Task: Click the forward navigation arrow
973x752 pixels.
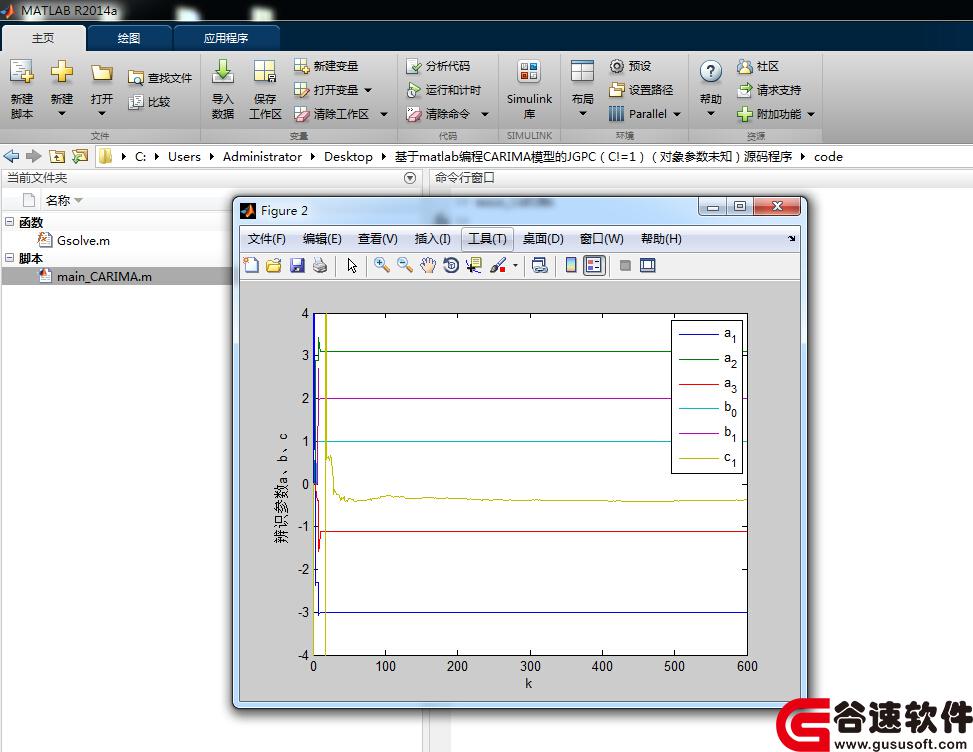Action: click(x=34, y=156)
